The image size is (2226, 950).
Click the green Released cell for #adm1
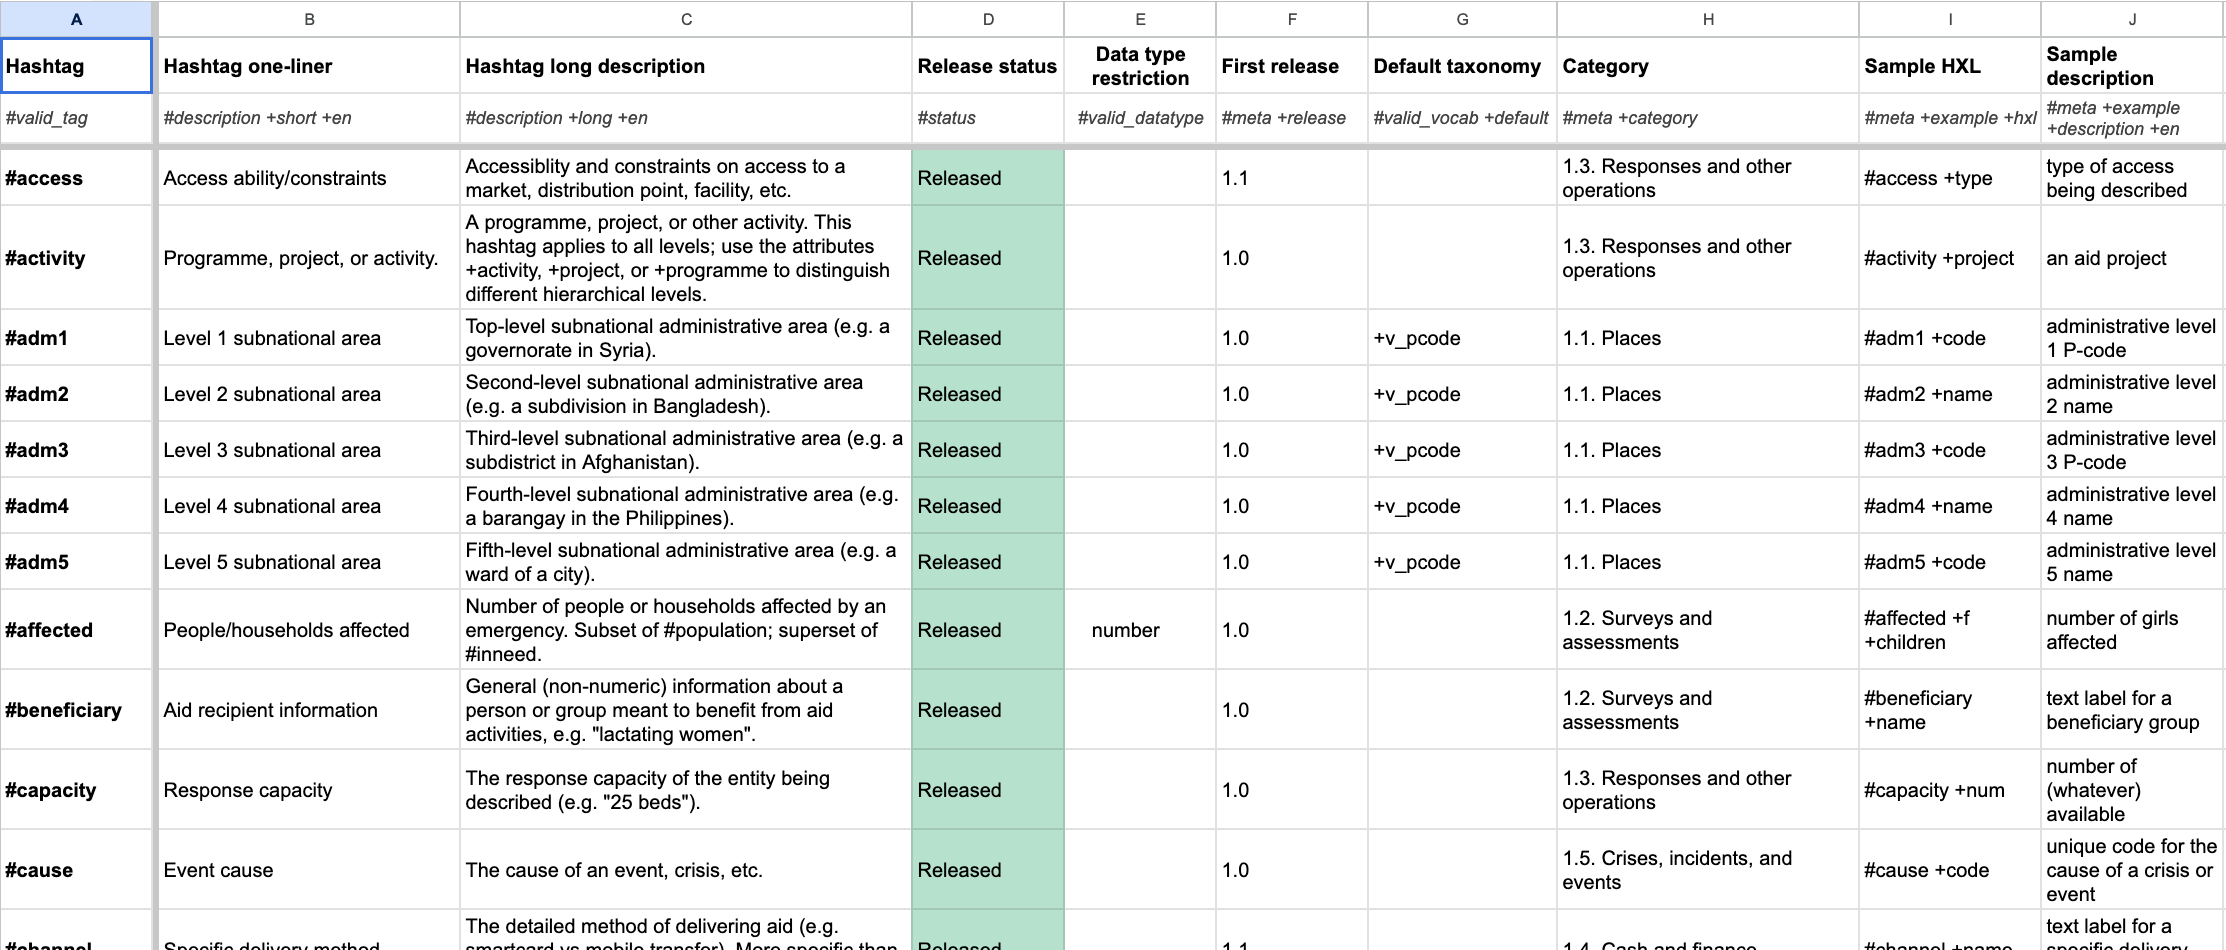987,338
